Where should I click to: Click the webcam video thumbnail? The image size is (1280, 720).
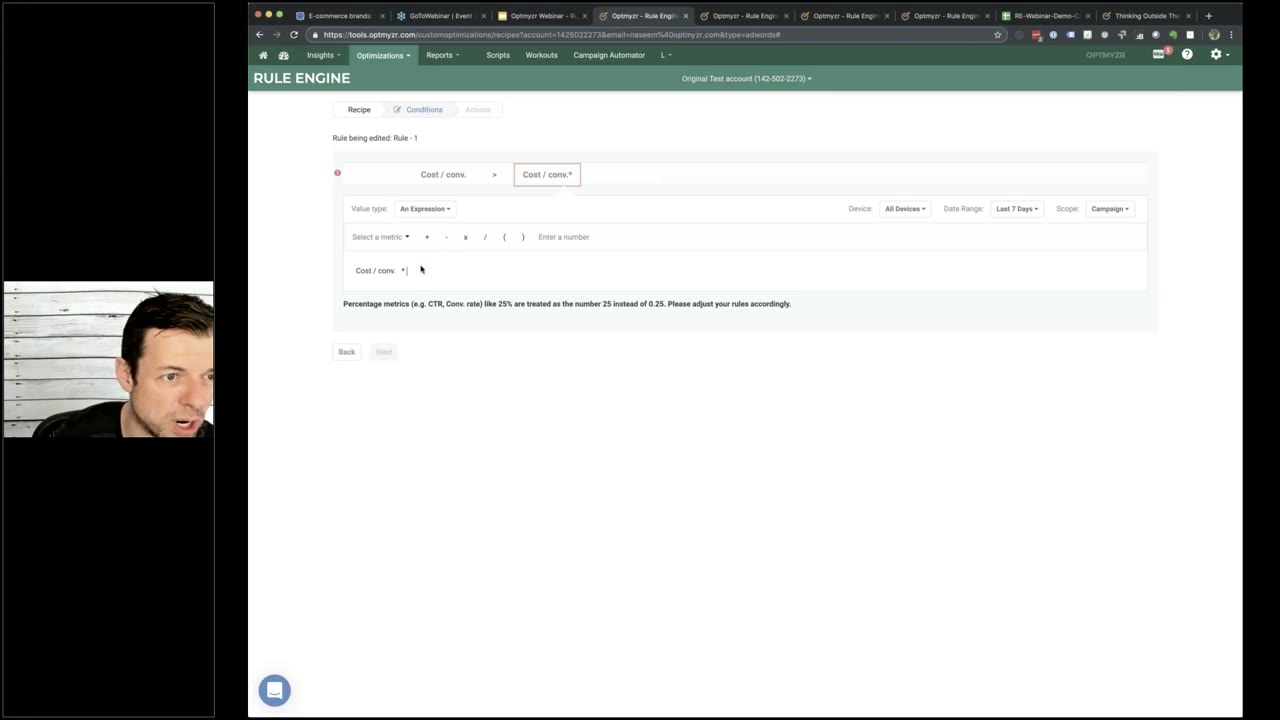[108, 360]
